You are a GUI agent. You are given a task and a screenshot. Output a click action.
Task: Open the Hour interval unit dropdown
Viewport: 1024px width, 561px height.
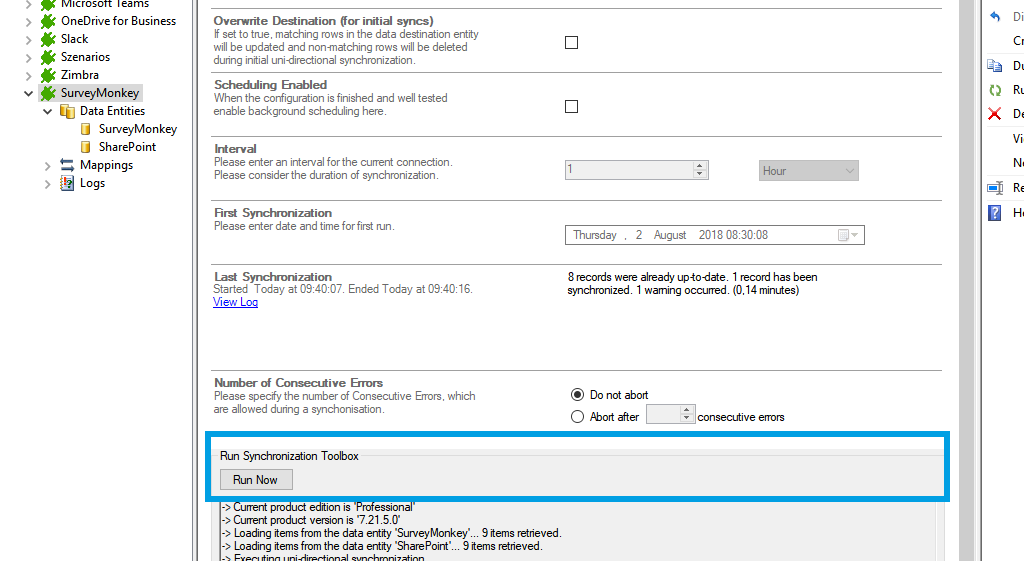808,171
